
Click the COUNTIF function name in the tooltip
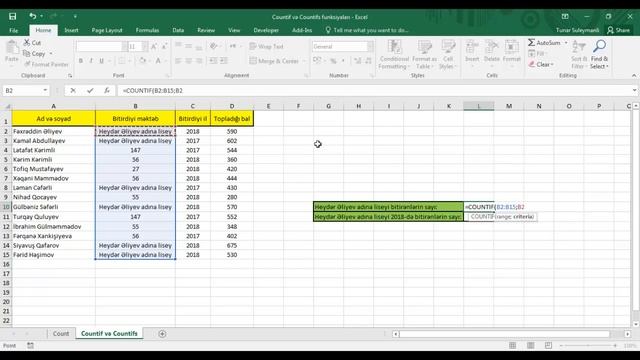482,217
